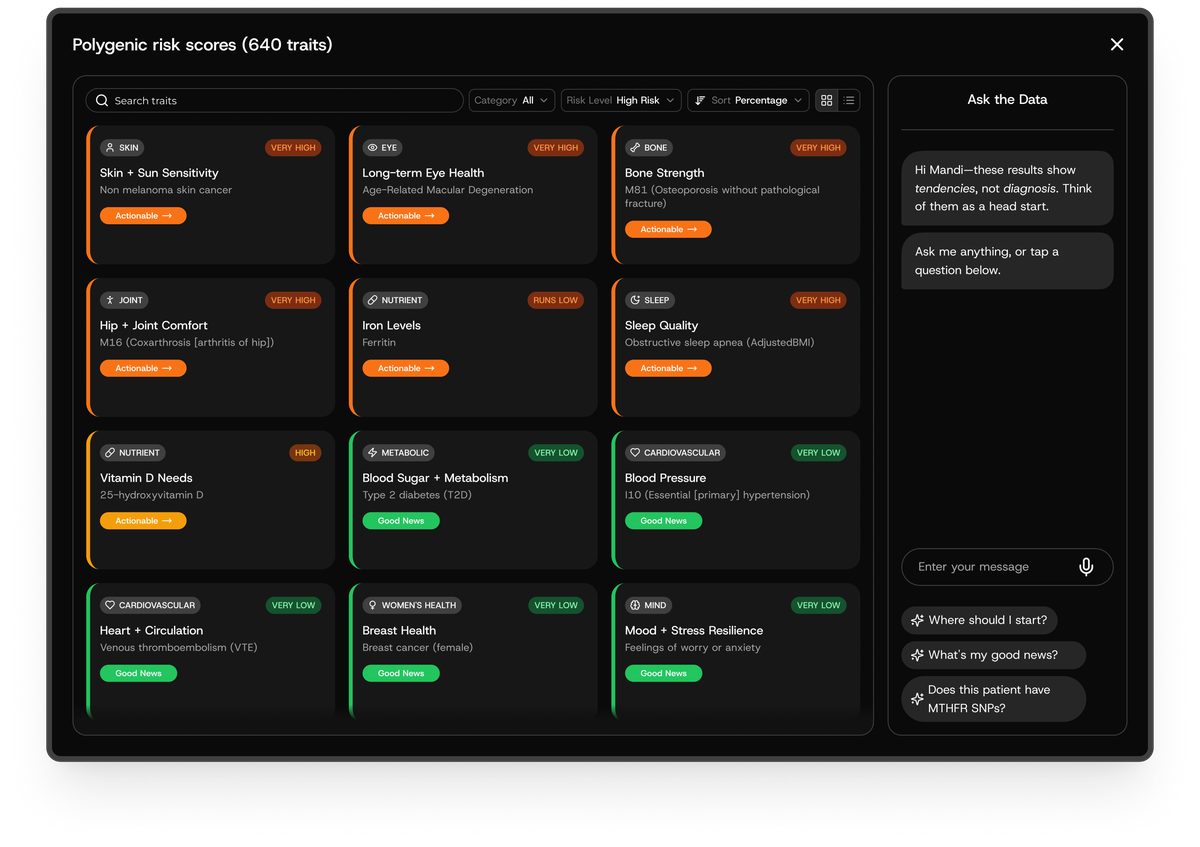
Task: Select the Bone Strength card title
Action: pyautogui.click(x=665, y=173)
